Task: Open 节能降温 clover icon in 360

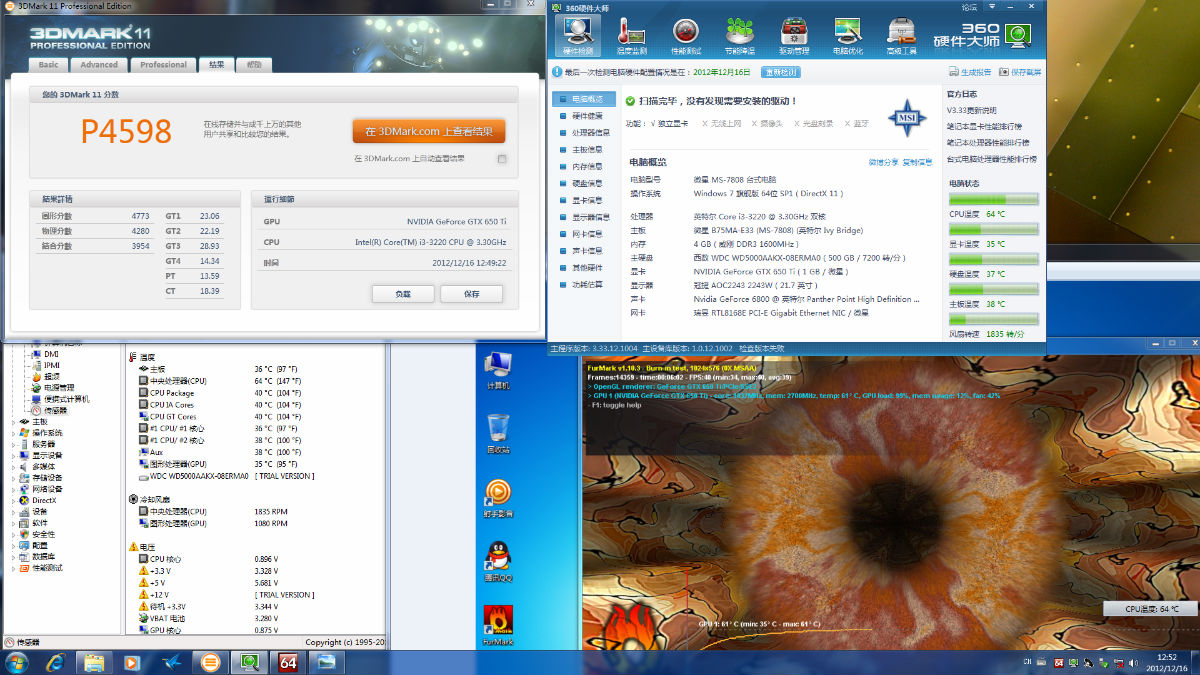Action: click(x=740, y=36)
